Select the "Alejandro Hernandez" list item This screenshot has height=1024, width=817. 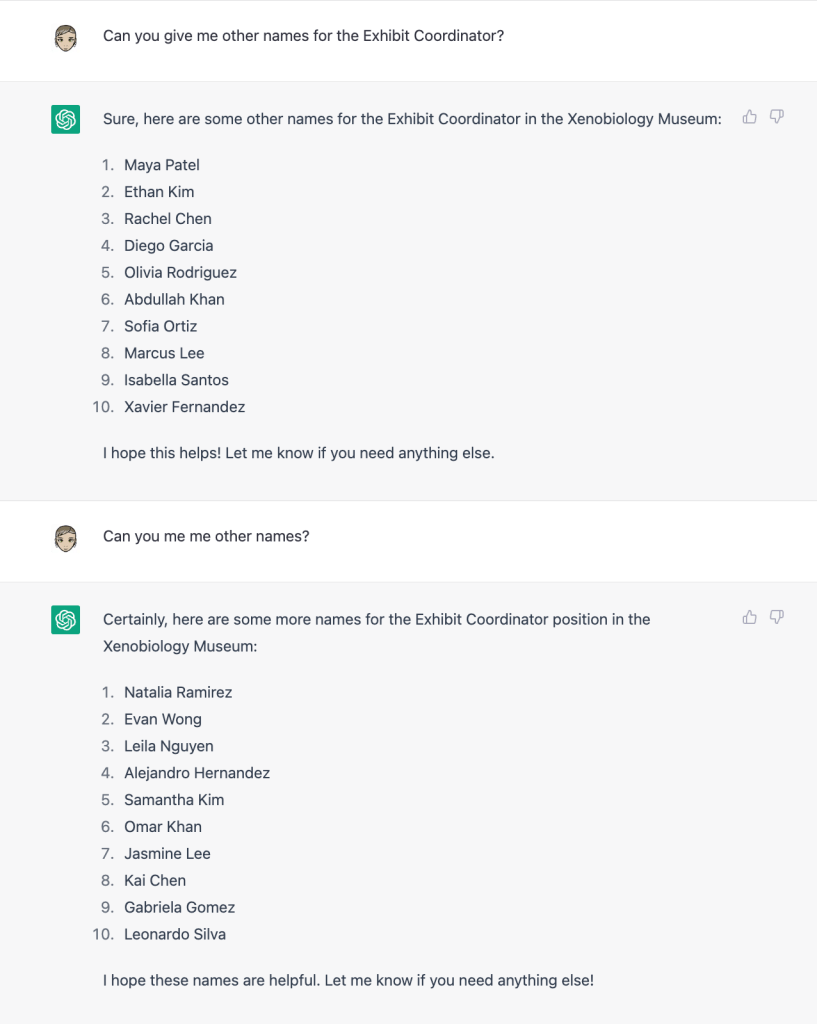pos(197,773)
